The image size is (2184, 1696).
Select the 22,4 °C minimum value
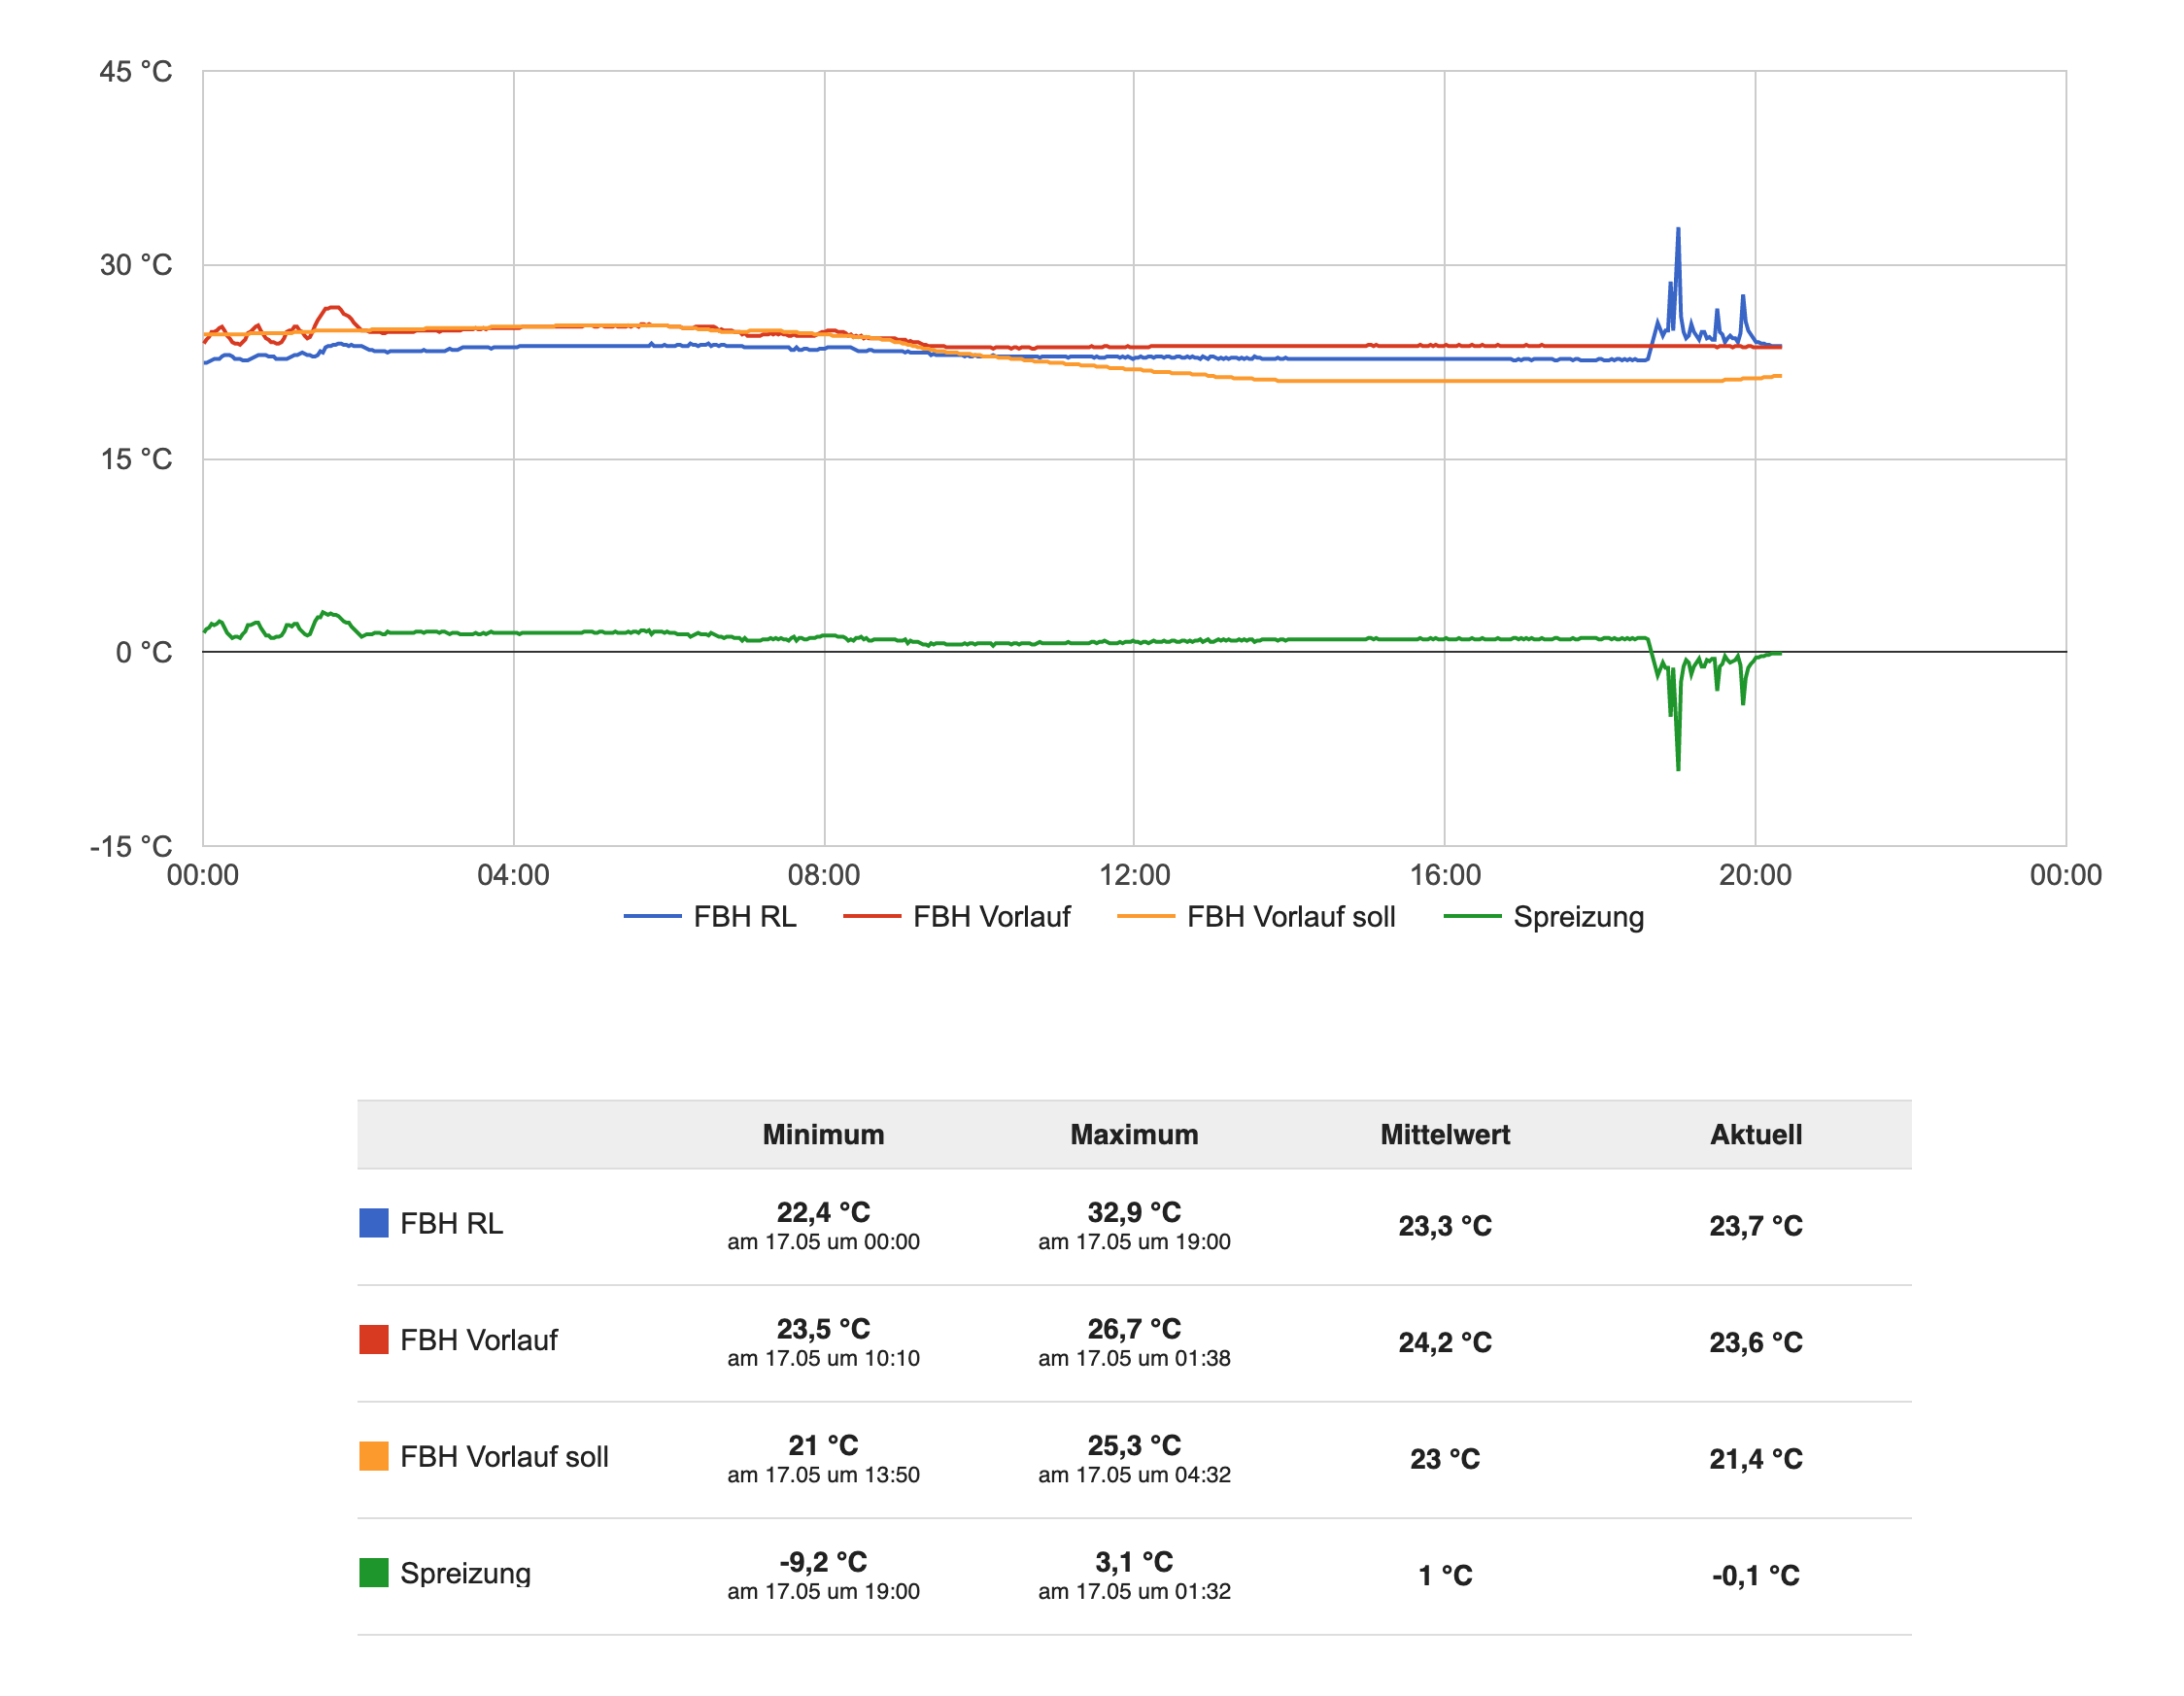(x=824, y=1212)
